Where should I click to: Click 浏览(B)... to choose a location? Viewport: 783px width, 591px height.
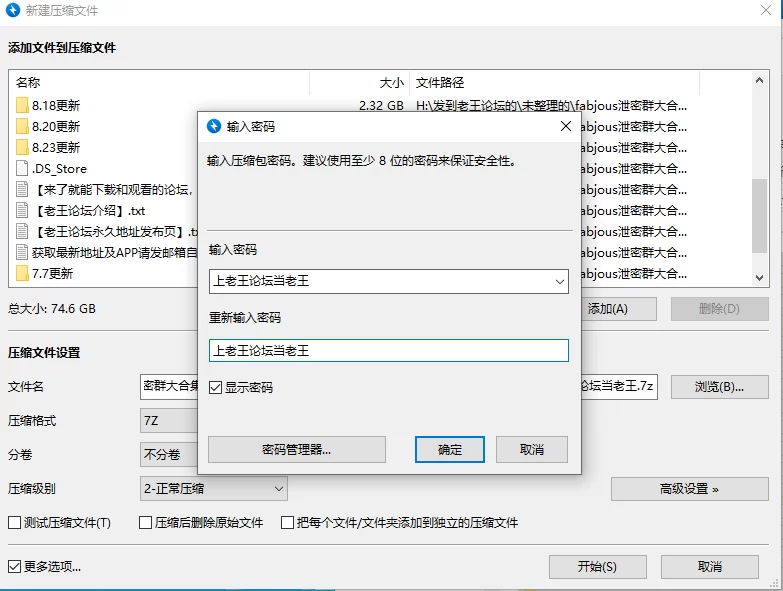coord(720,387)
